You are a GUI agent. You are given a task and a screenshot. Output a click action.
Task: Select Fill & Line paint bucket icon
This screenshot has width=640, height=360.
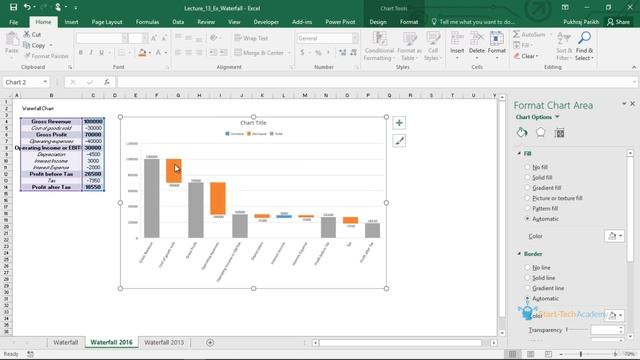point(522,133)
